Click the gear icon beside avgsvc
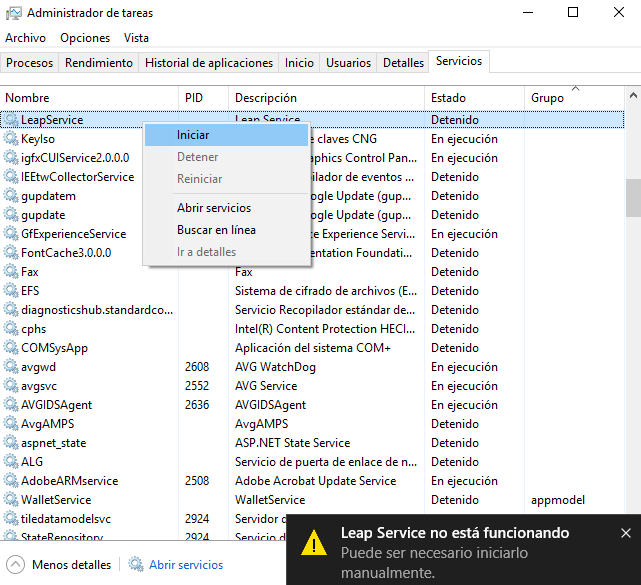This screenshot has height=585, width=641. (11, 386)
